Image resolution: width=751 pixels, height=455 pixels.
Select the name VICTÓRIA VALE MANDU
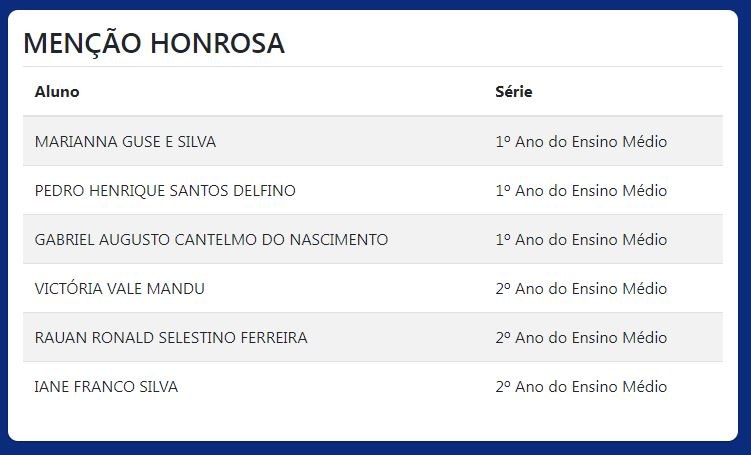119,289
